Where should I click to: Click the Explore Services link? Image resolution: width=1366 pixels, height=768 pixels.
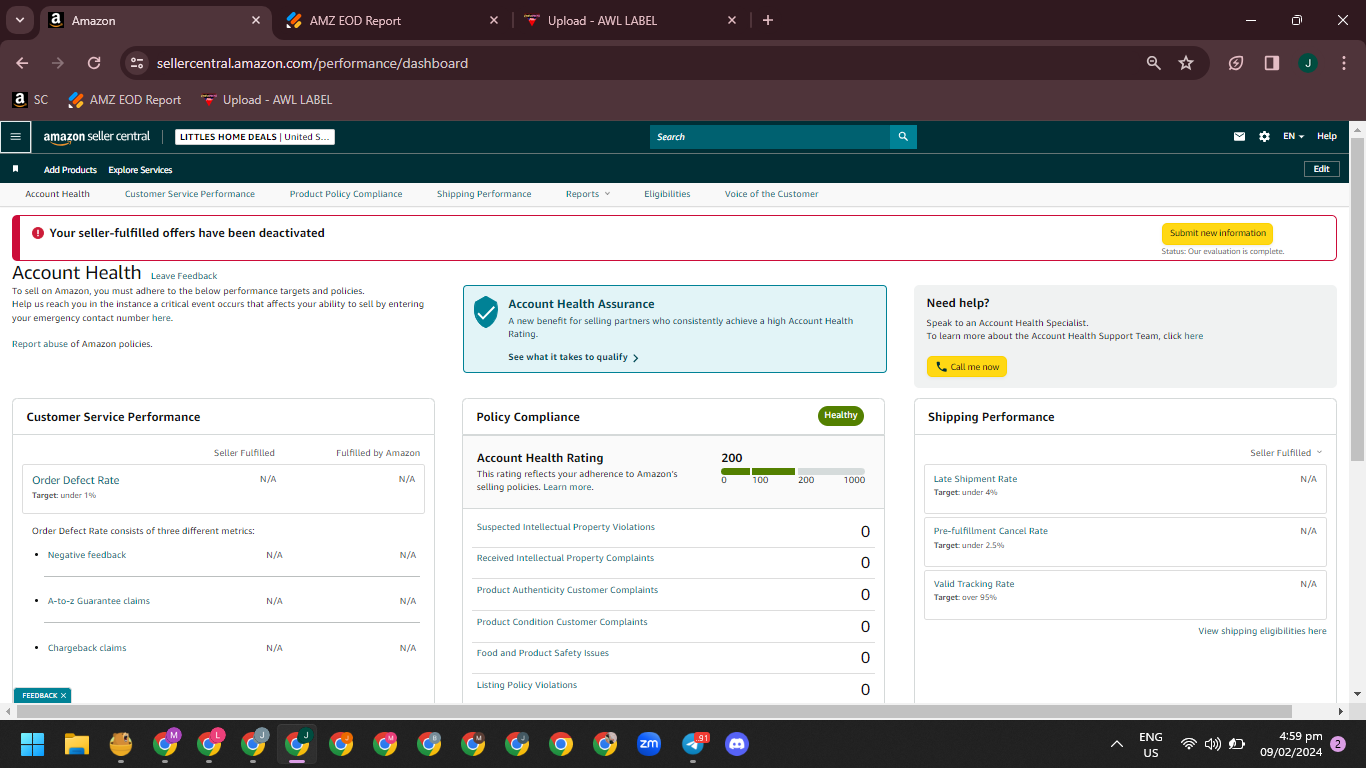coord(140,170)
